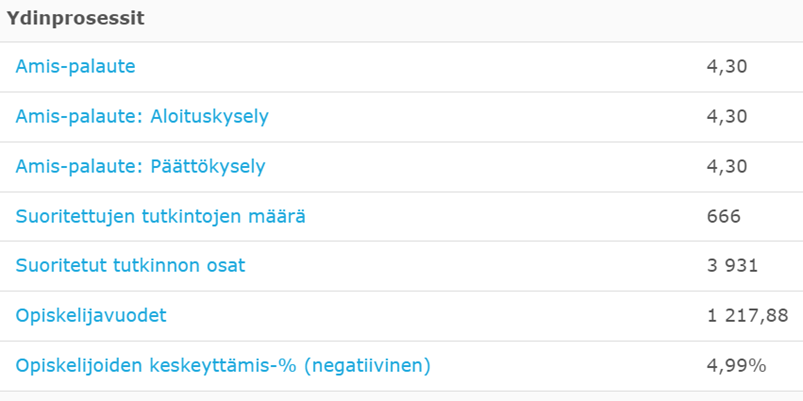
Task: Click the Päättökysely score value 4,30
Action: coord(727,167)
